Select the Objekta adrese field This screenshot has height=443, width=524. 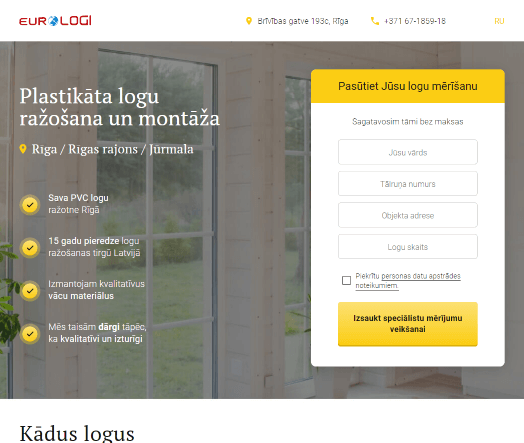pos(408,215)
